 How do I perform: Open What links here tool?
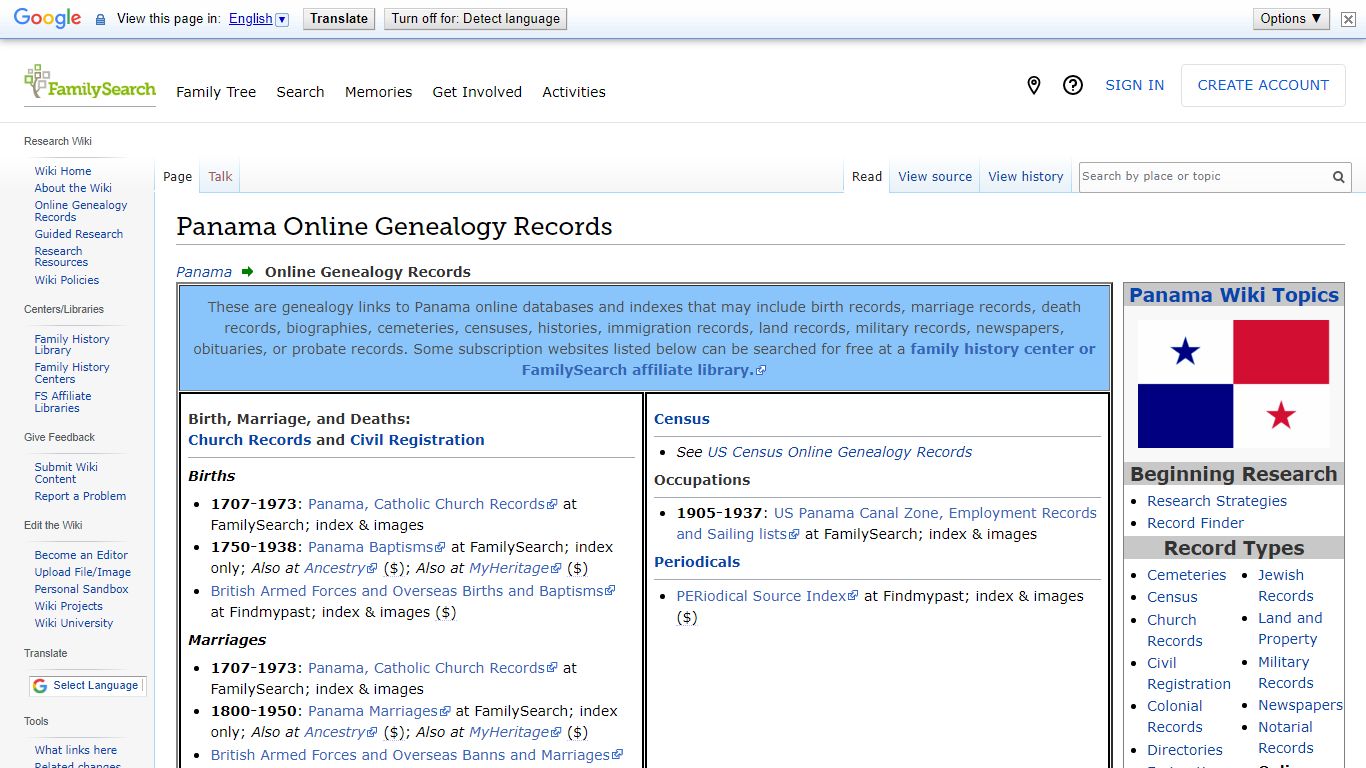(x=76, y=750)
